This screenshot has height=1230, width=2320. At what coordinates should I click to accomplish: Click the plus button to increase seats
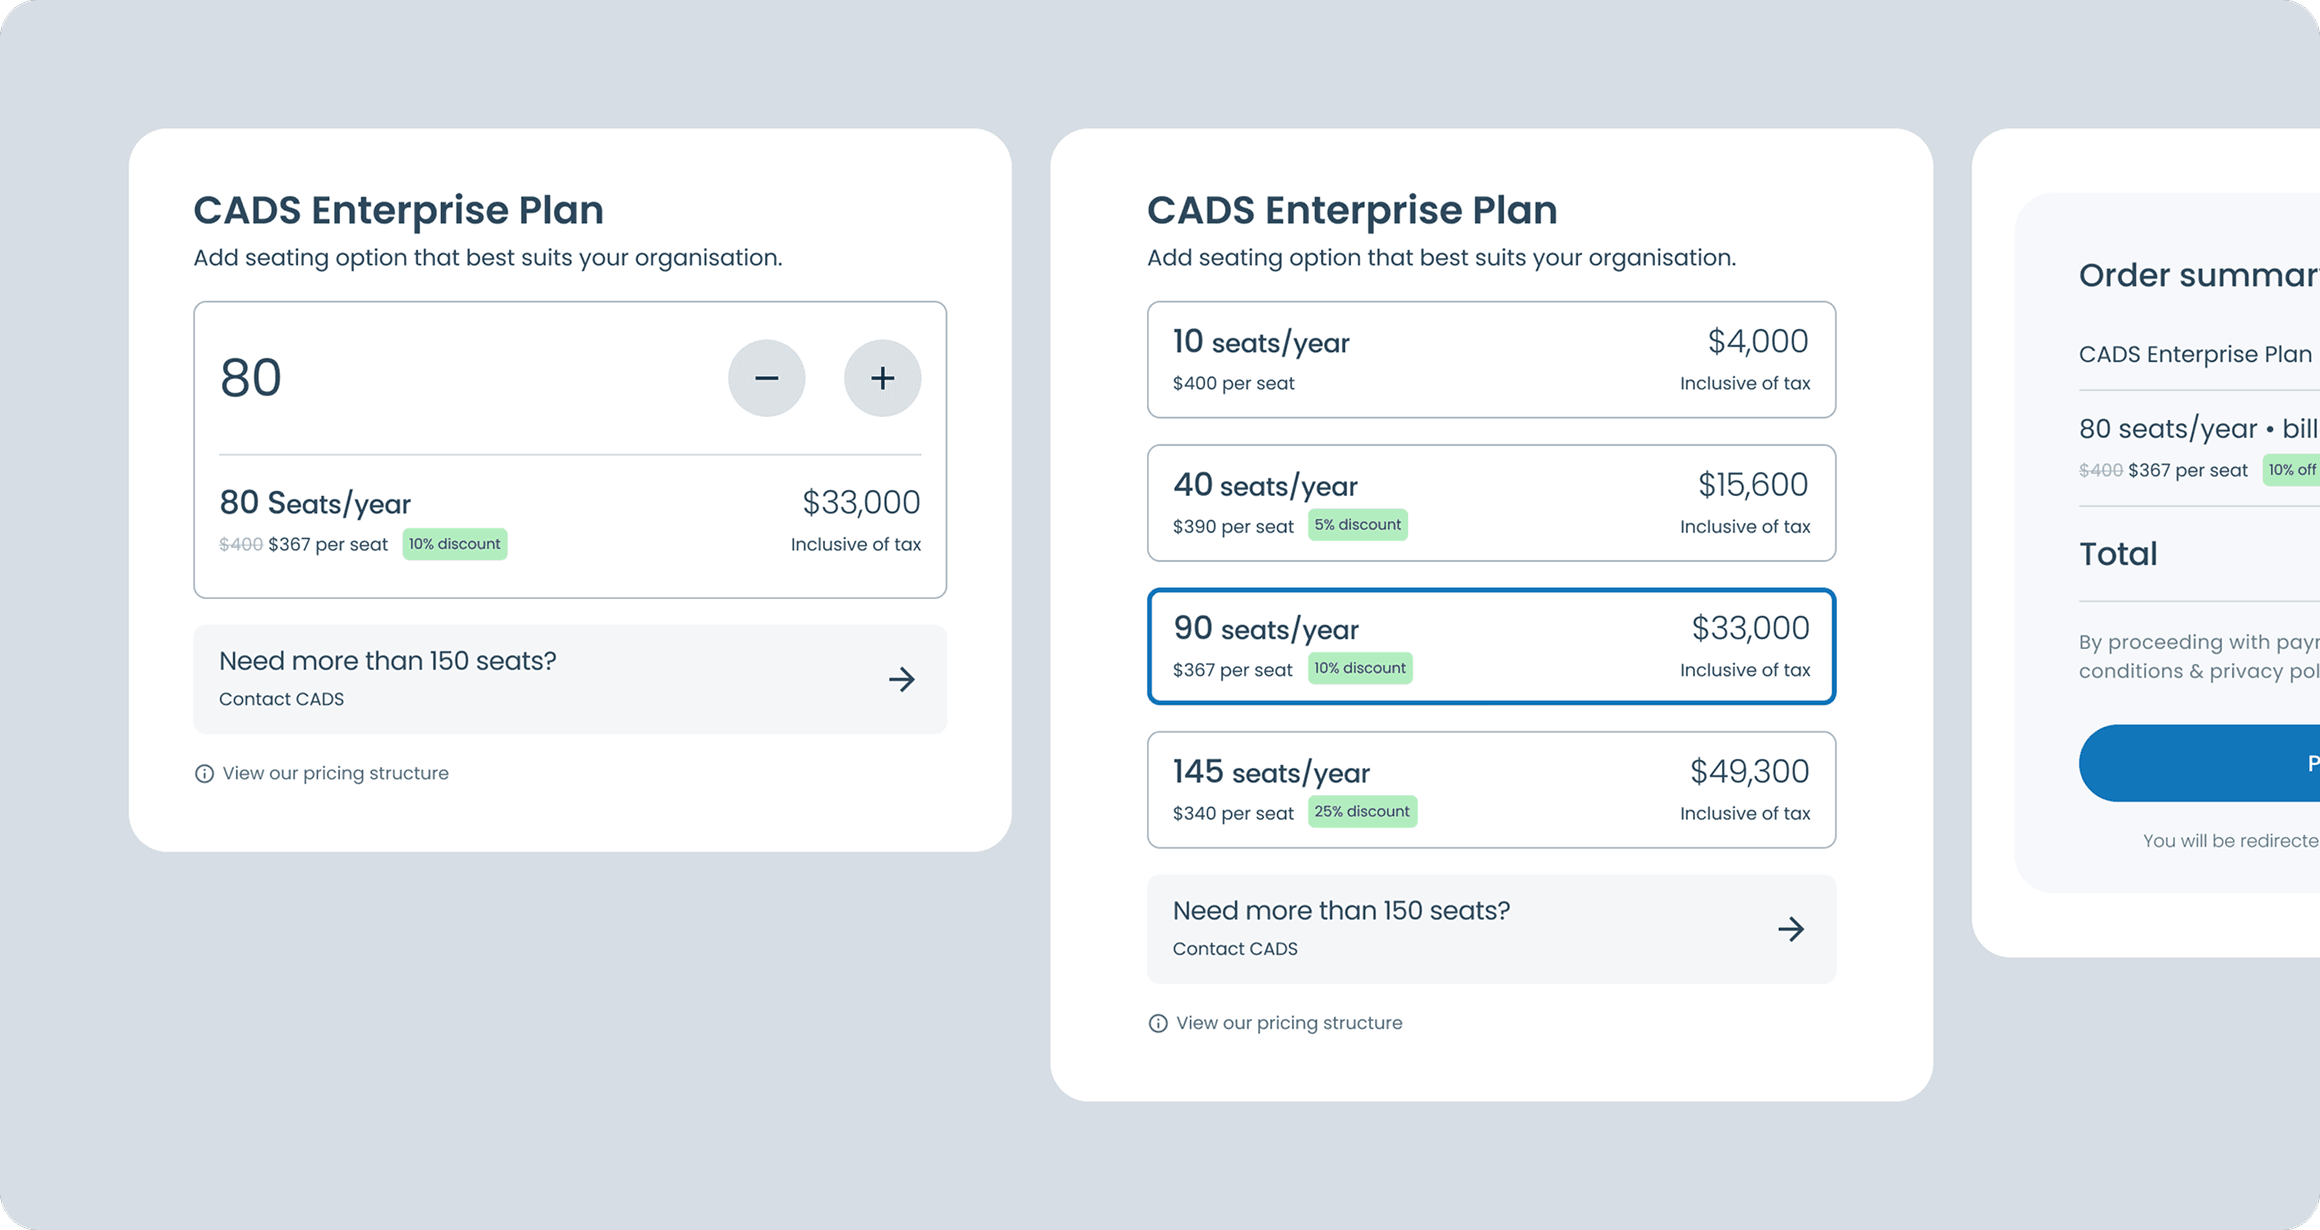(882, 378)
